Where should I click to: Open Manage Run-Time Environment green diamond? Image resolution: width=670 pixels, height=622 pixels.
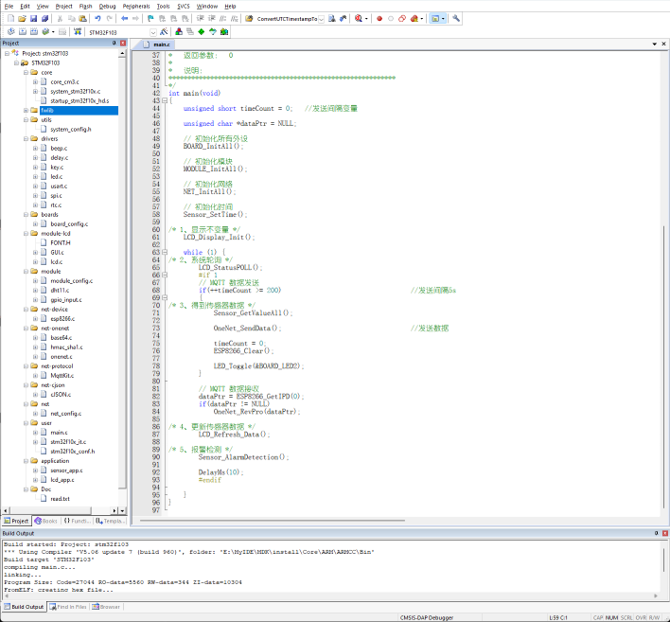tap(201, 32)
